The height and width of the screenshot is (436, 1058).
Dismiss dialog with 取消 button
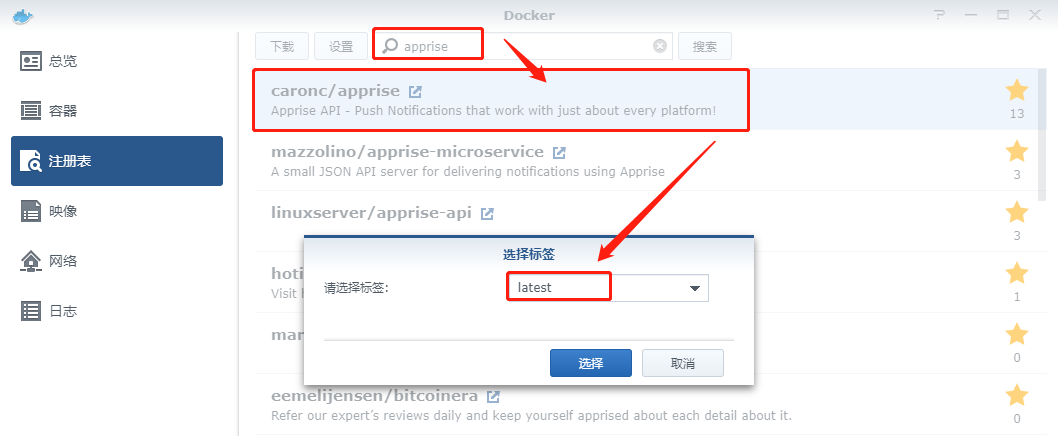tap(683, 363)
